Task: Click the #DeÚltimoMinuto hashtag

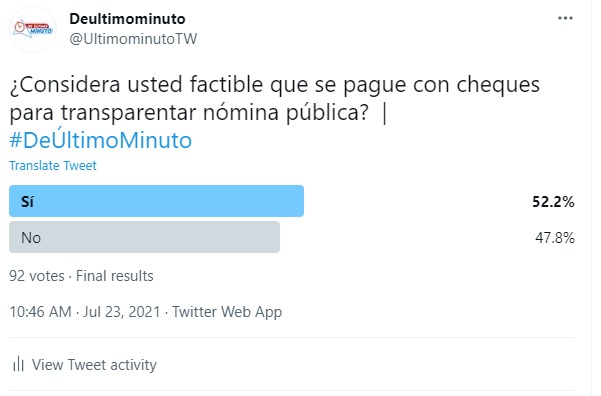Action: (100, 140)
